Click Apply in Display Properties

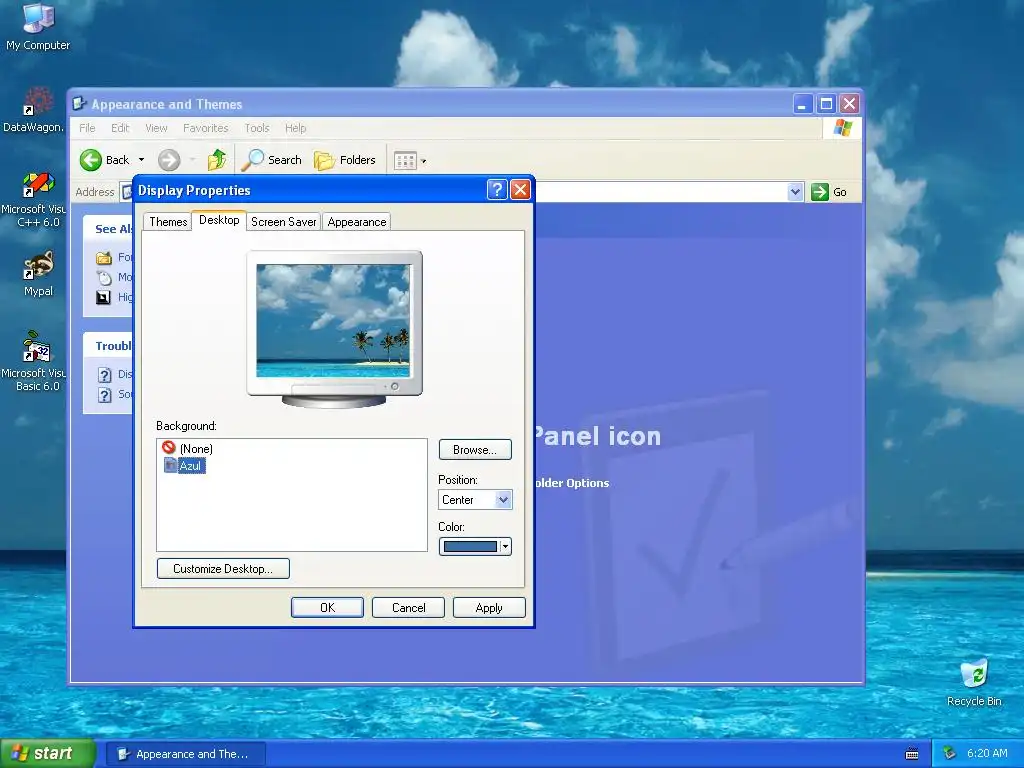(489, 608)
